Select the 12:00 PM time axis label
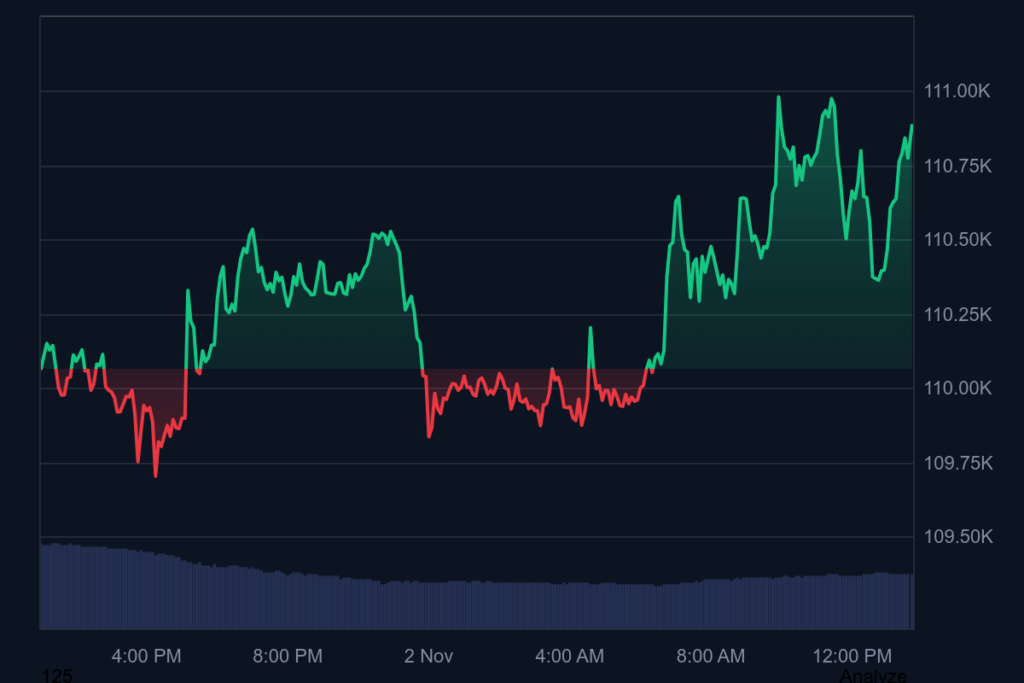 (852, 656)
